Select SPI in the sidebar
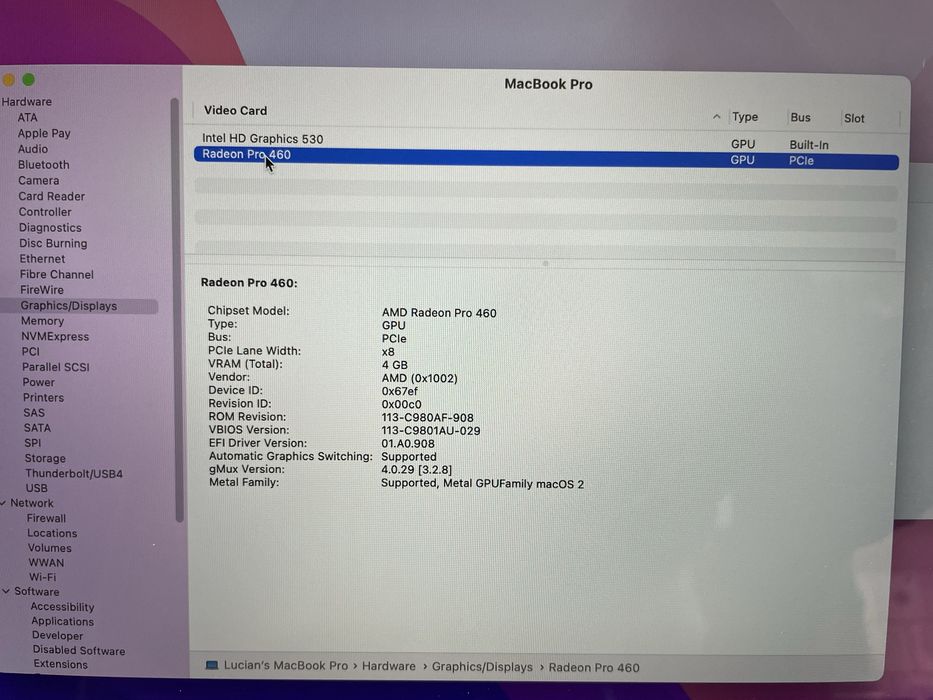The image size is (933, 700). tap(33, 443)
